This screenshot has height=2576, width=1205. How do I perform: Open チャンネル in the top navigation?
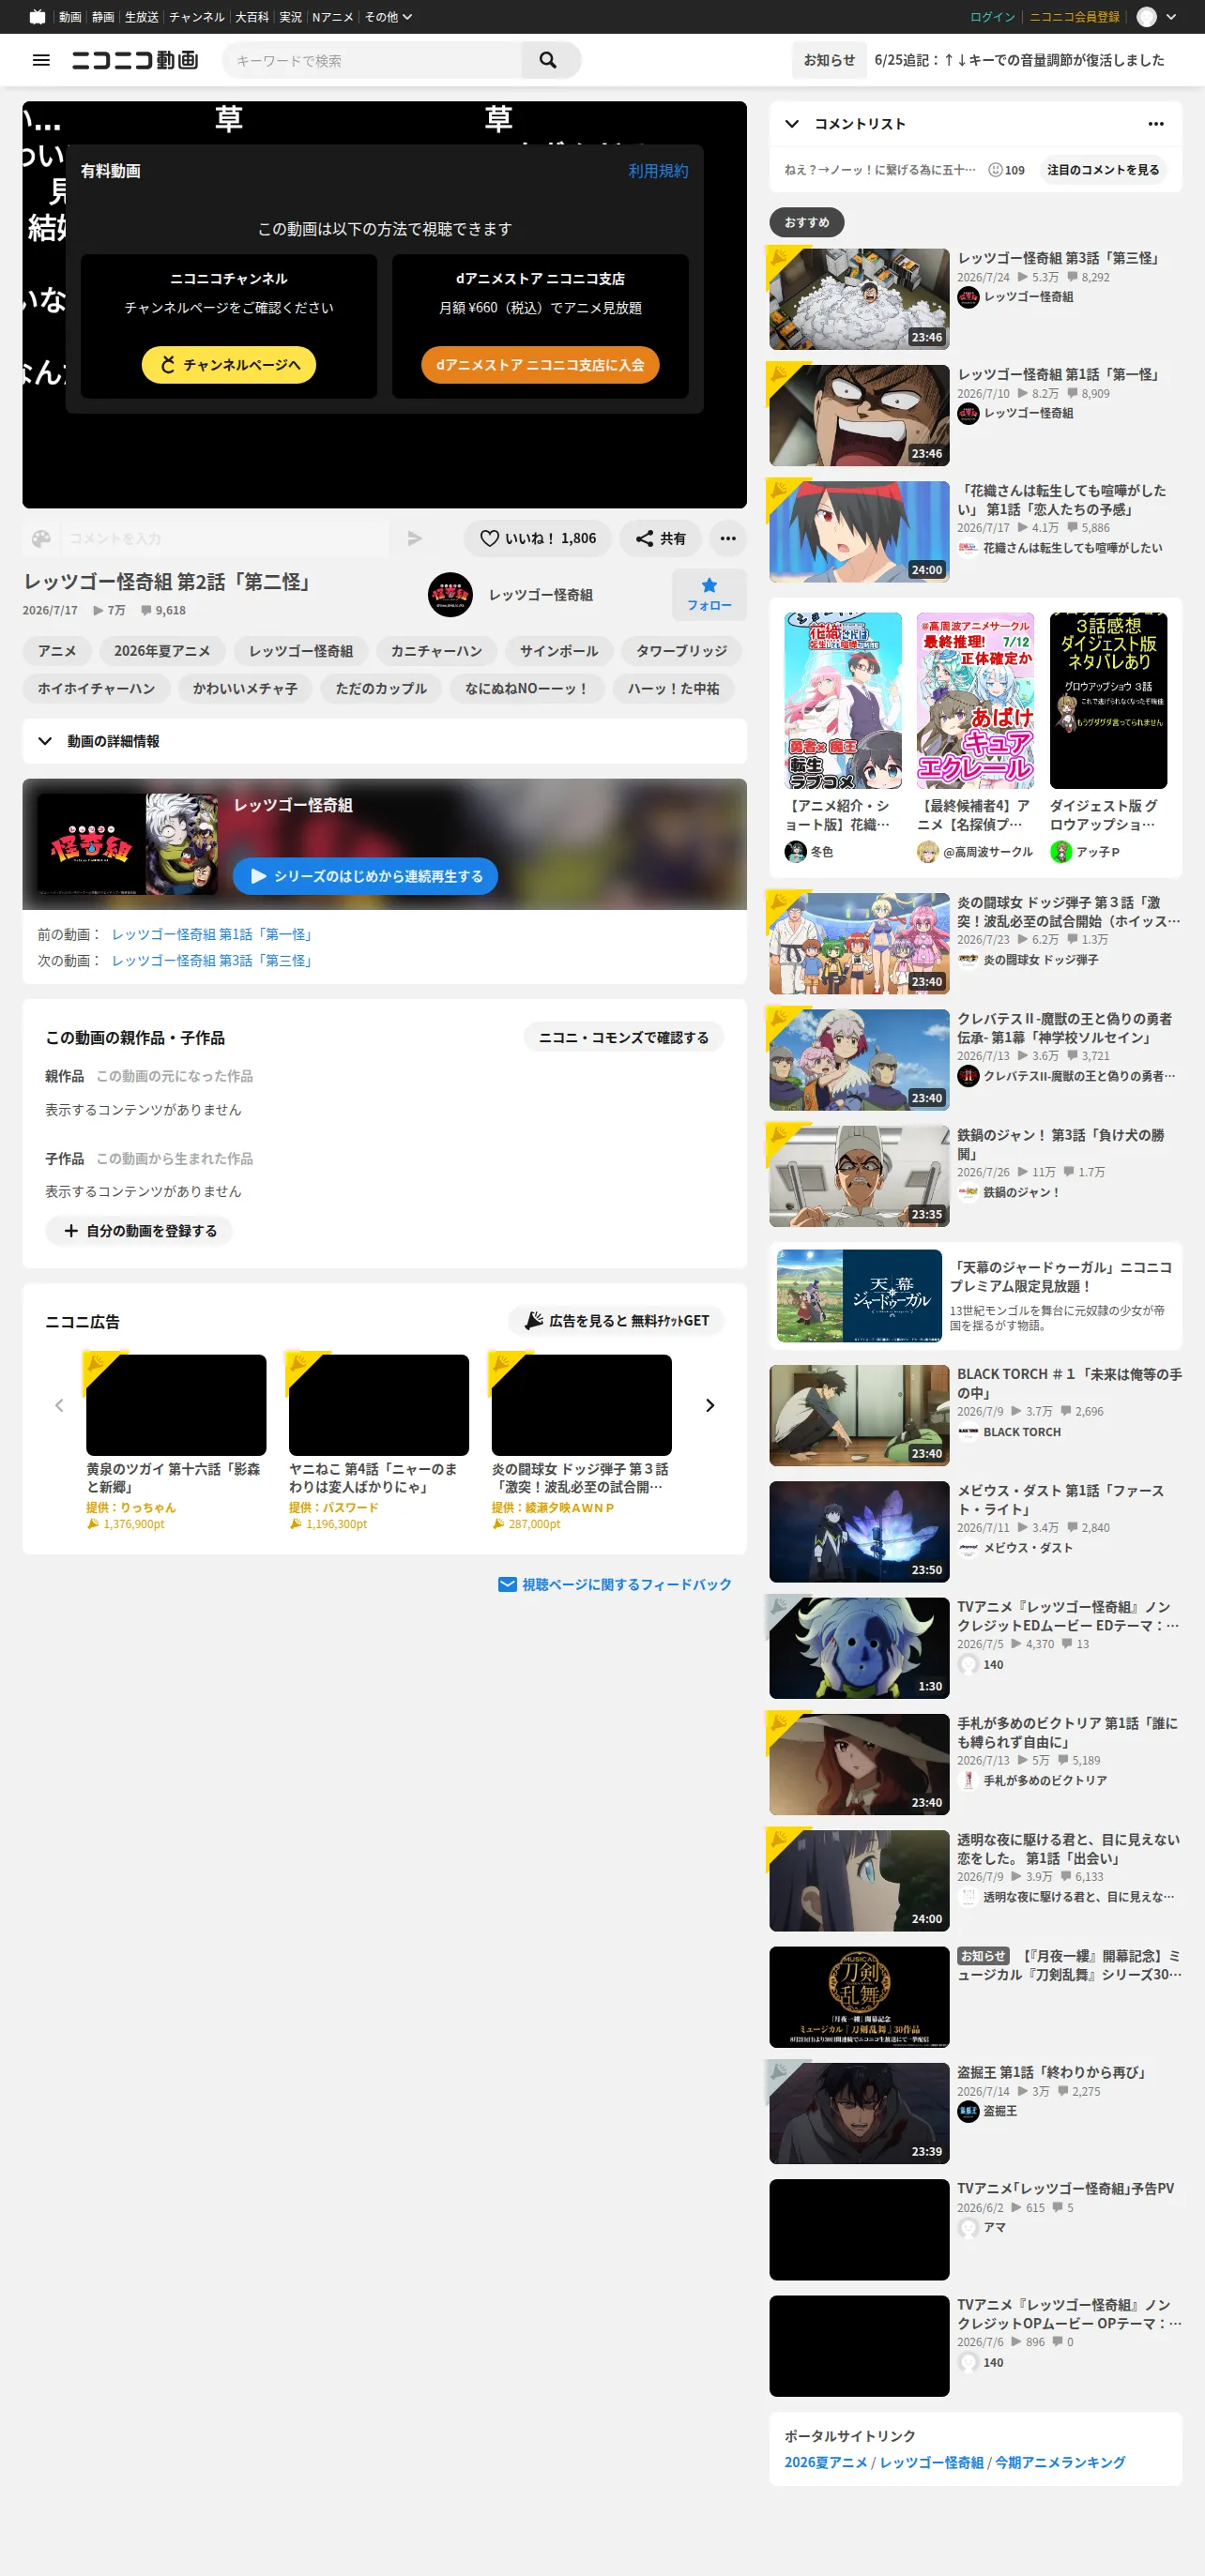click(196, 17)
